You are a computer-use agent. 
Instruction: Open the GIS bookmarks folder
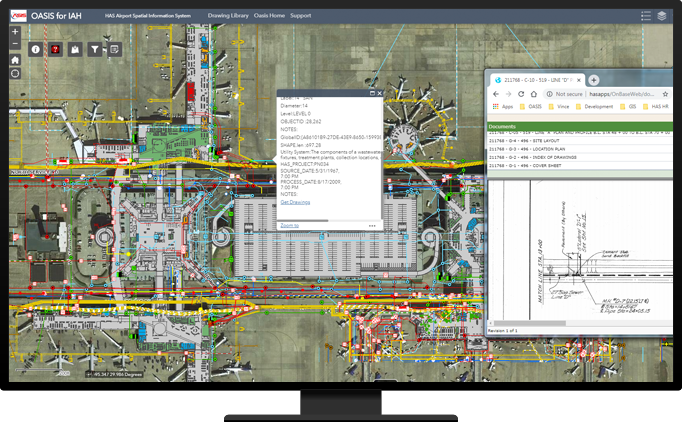tap(628, 107)
